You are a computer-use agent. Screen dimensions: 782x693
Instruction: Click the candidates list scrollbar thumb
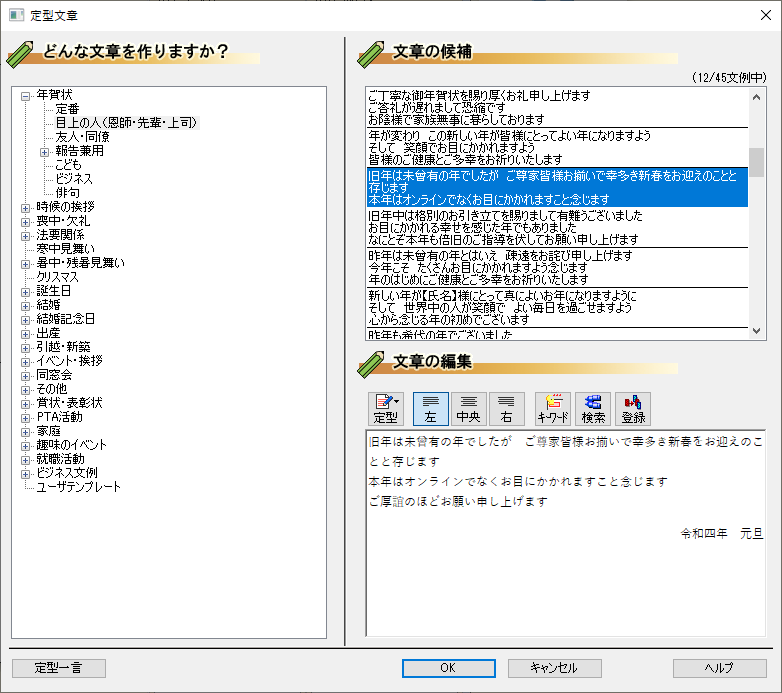(x=756, y=162)
